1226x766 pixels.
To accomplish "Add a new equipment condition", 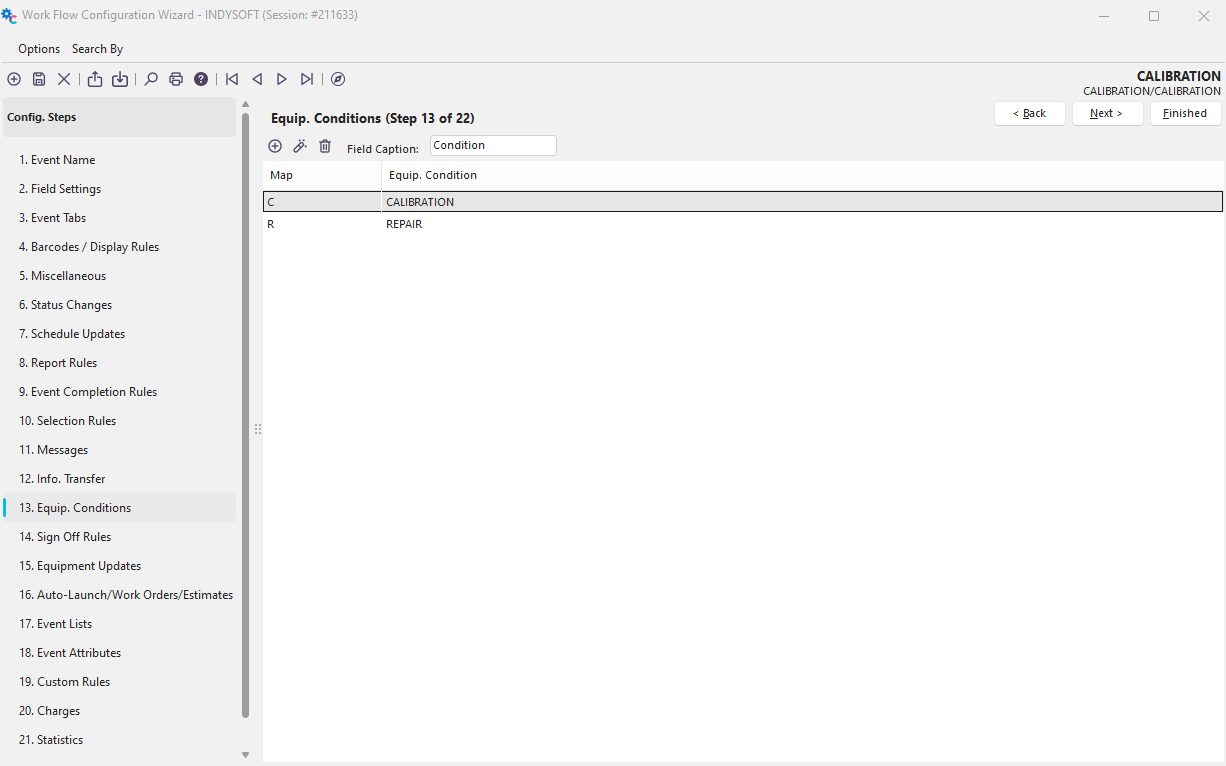I will pos(275,146).
